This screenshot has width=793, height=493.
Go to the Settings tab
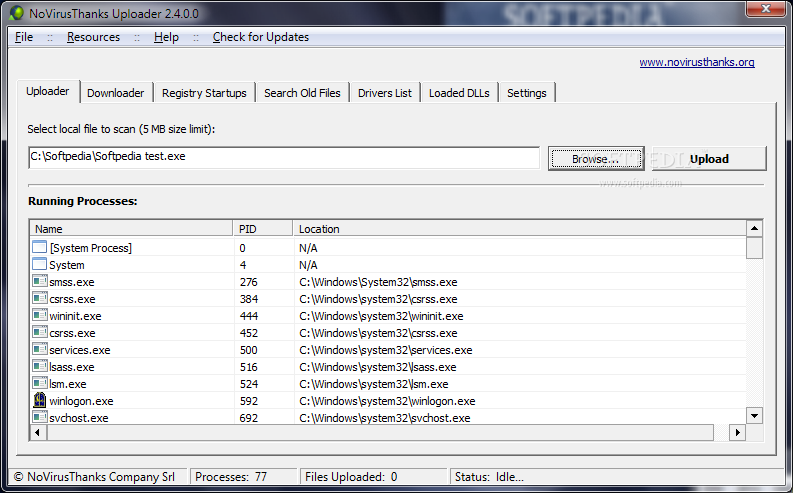[526, 93]
